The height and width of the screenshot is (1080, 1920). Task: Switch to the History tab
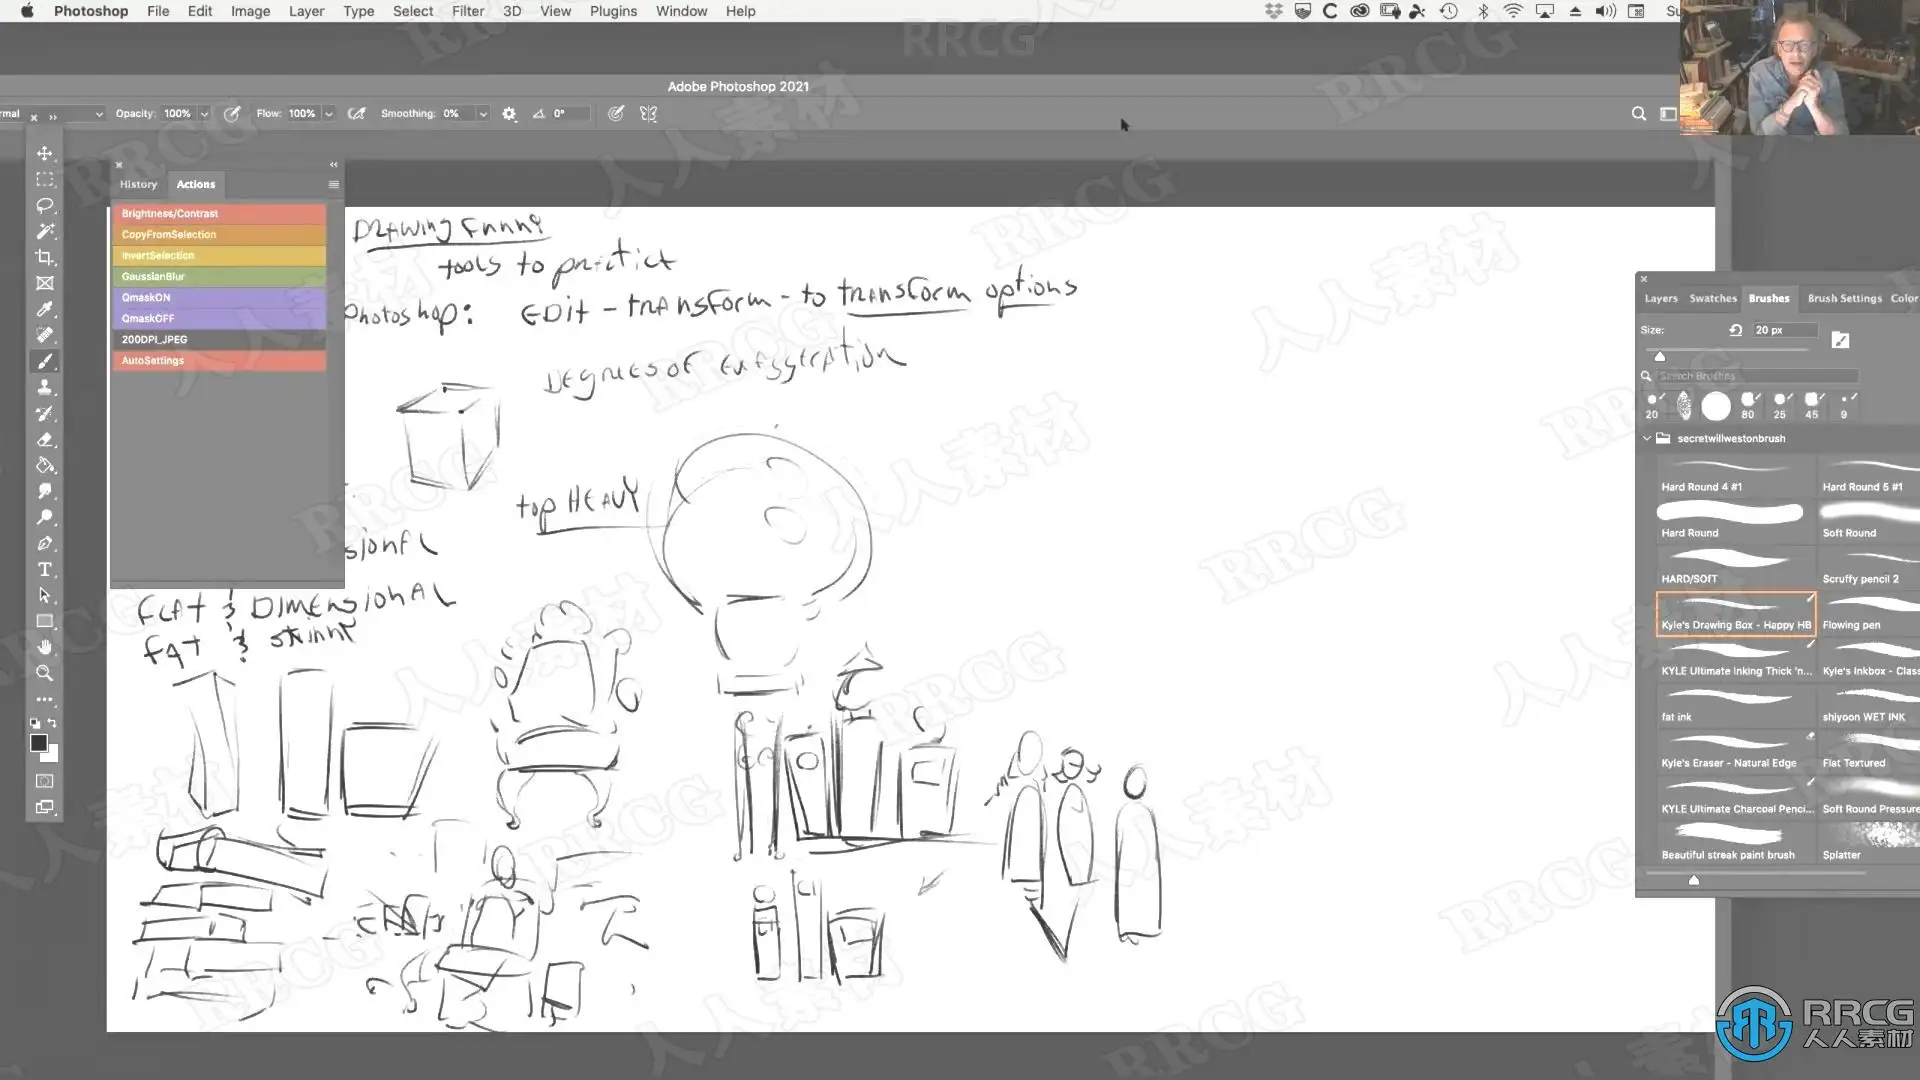click(x=138, y=184)
